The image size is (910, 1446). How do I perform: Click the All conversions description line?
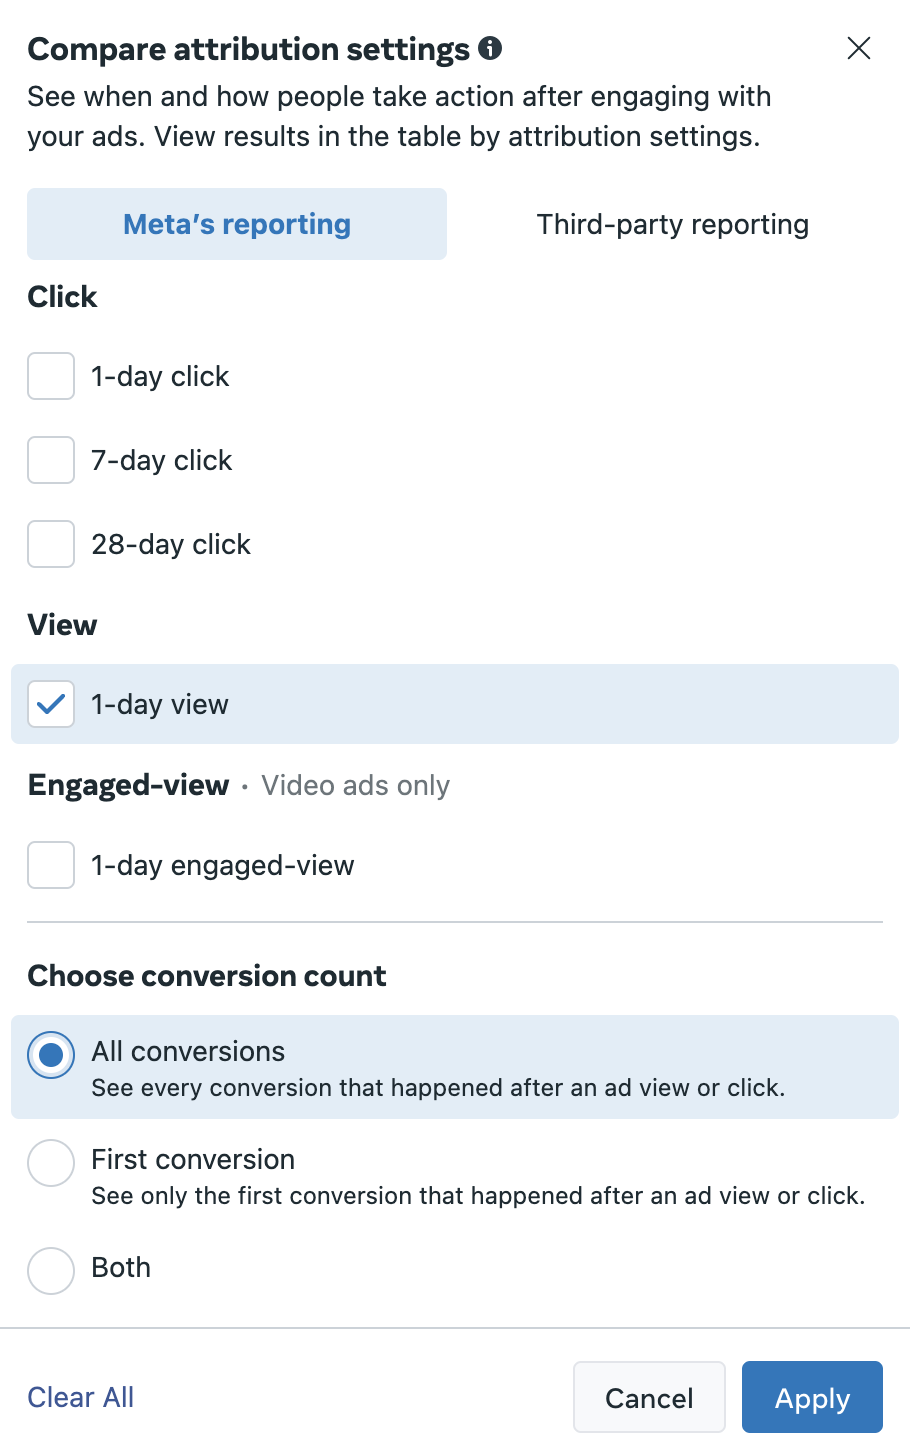click(x=438, y=1088)
